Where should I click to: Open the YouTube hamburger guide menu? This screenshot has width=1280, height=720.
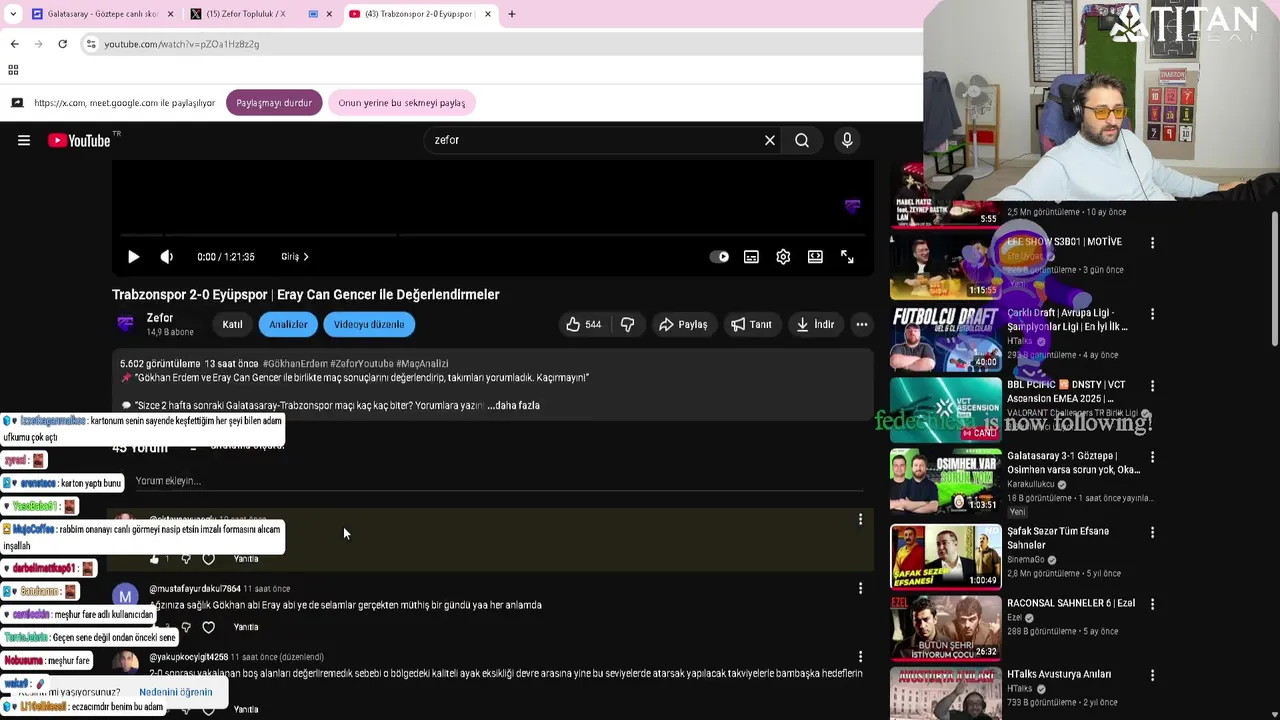click(24, 140)
